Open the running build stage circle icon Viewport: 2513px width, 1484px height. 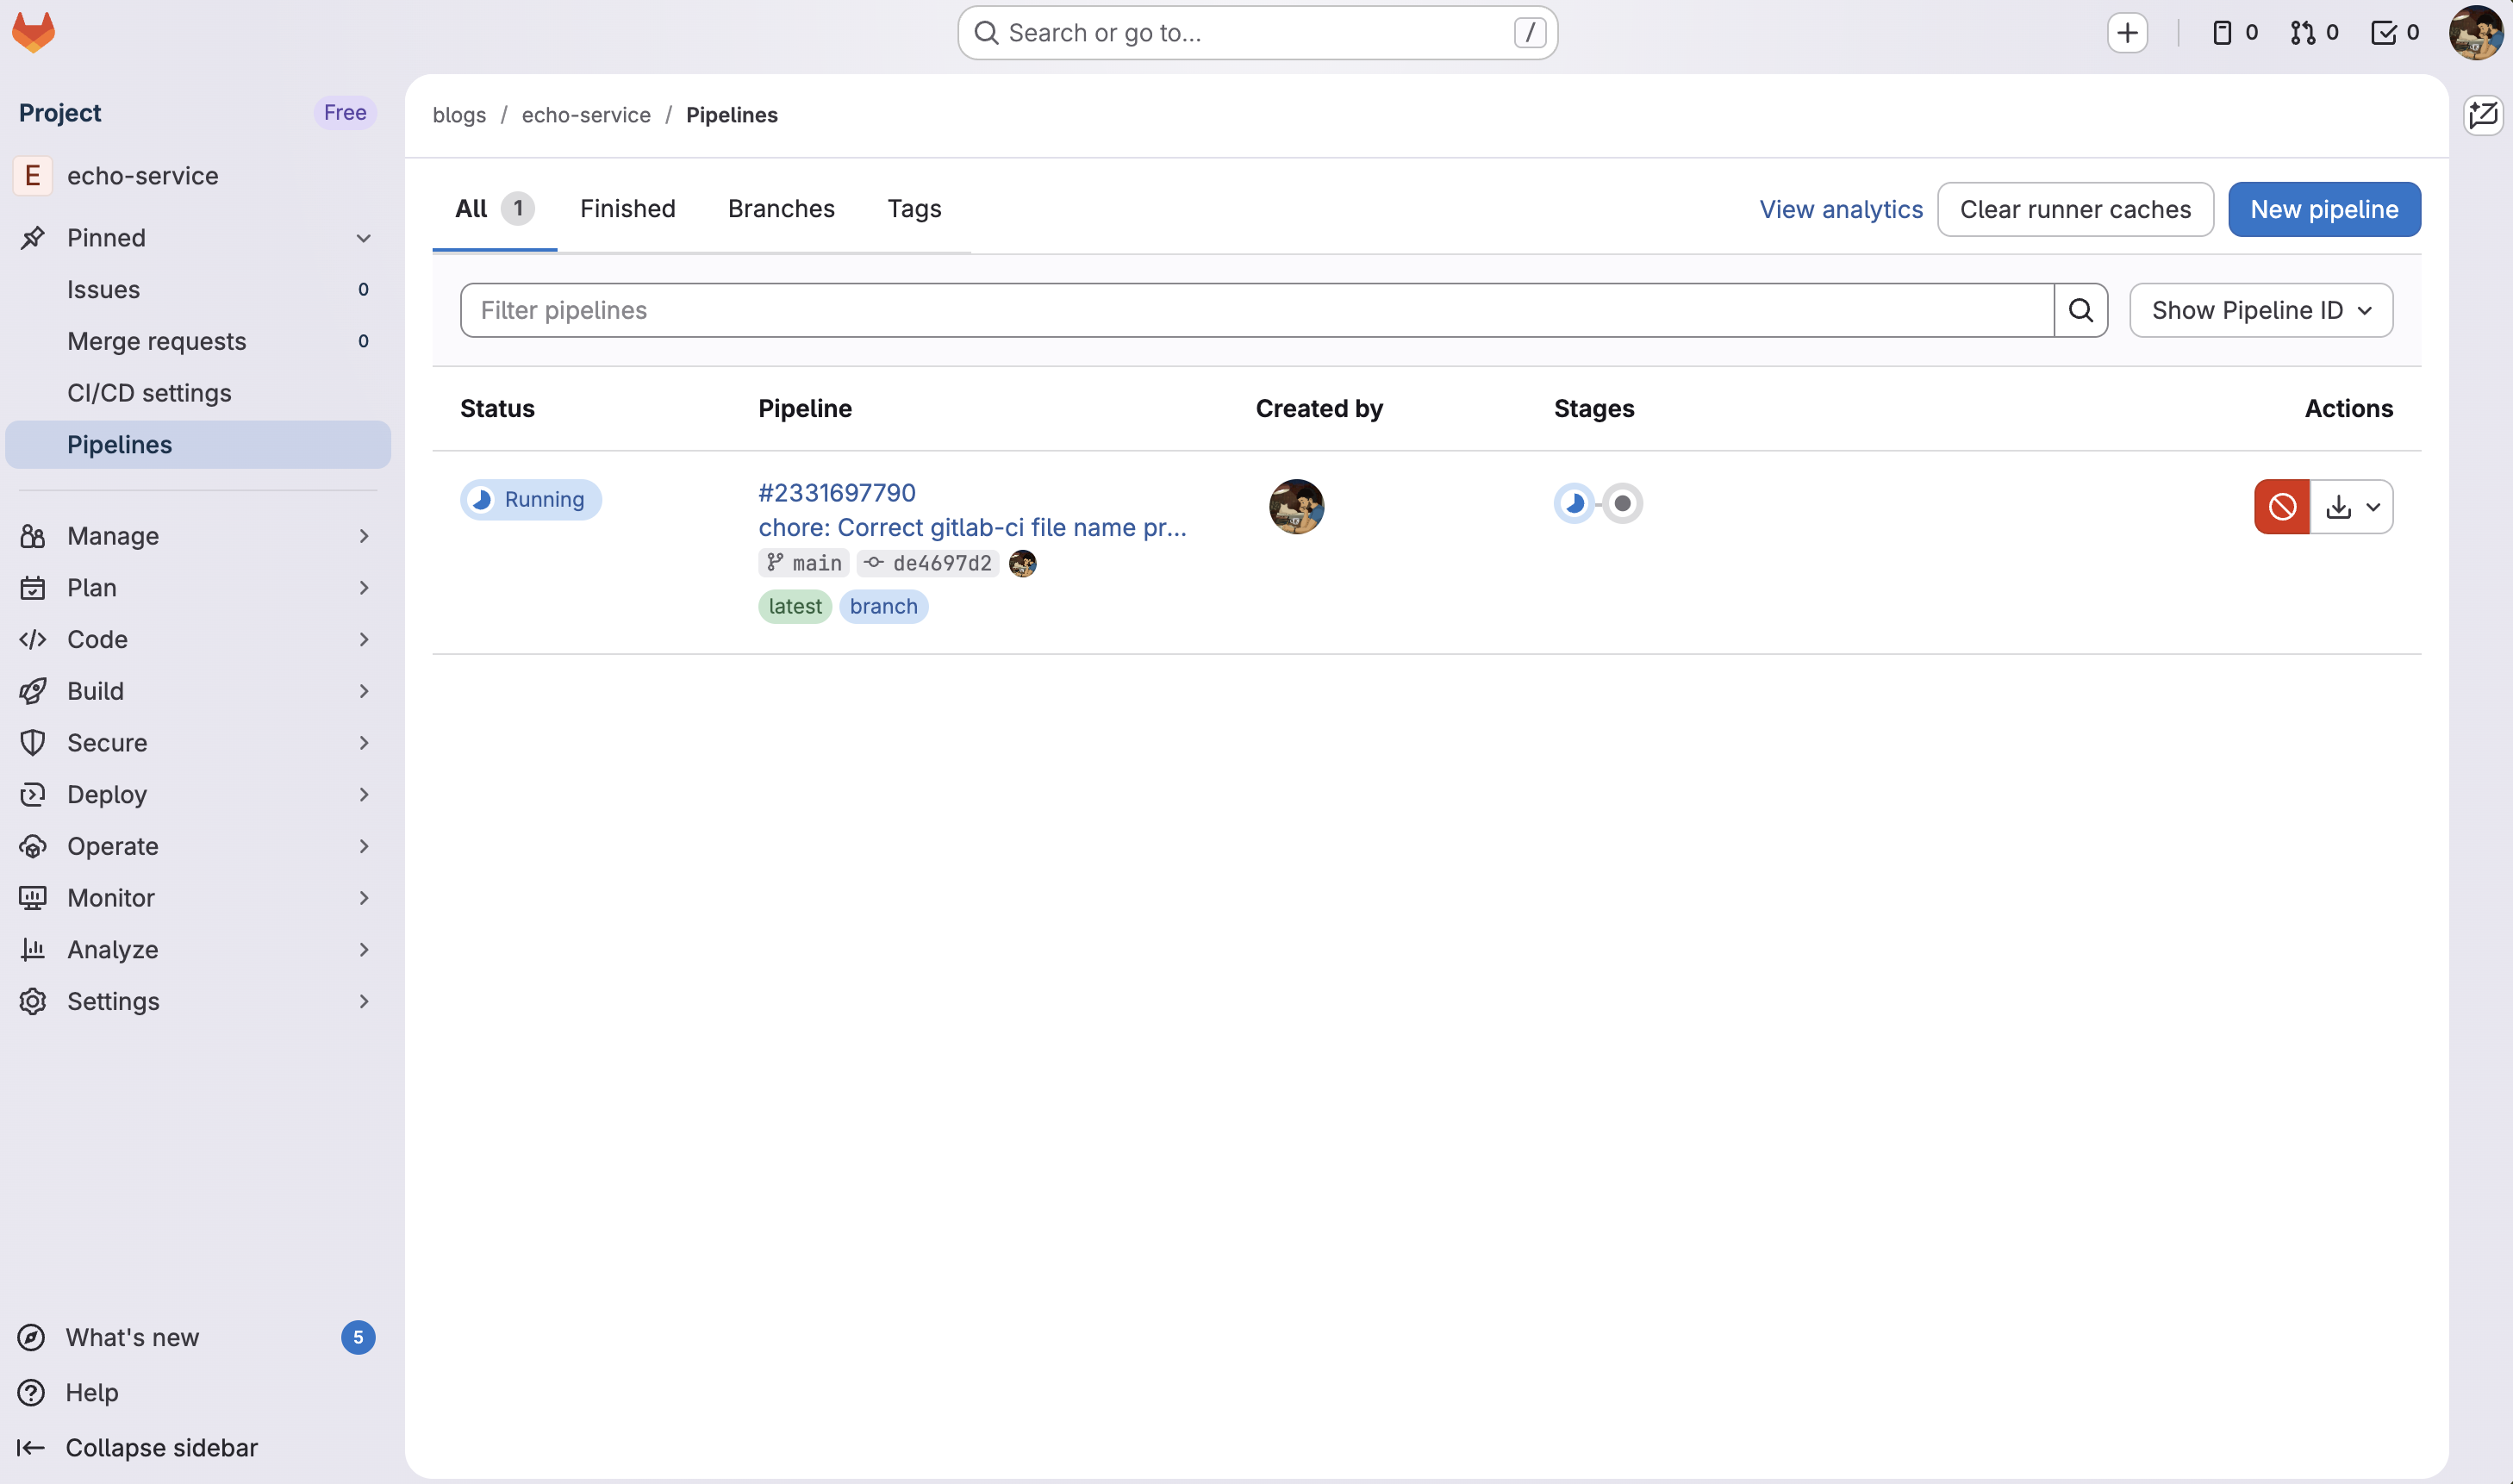pyautogui.click(x=1574, y=503)
